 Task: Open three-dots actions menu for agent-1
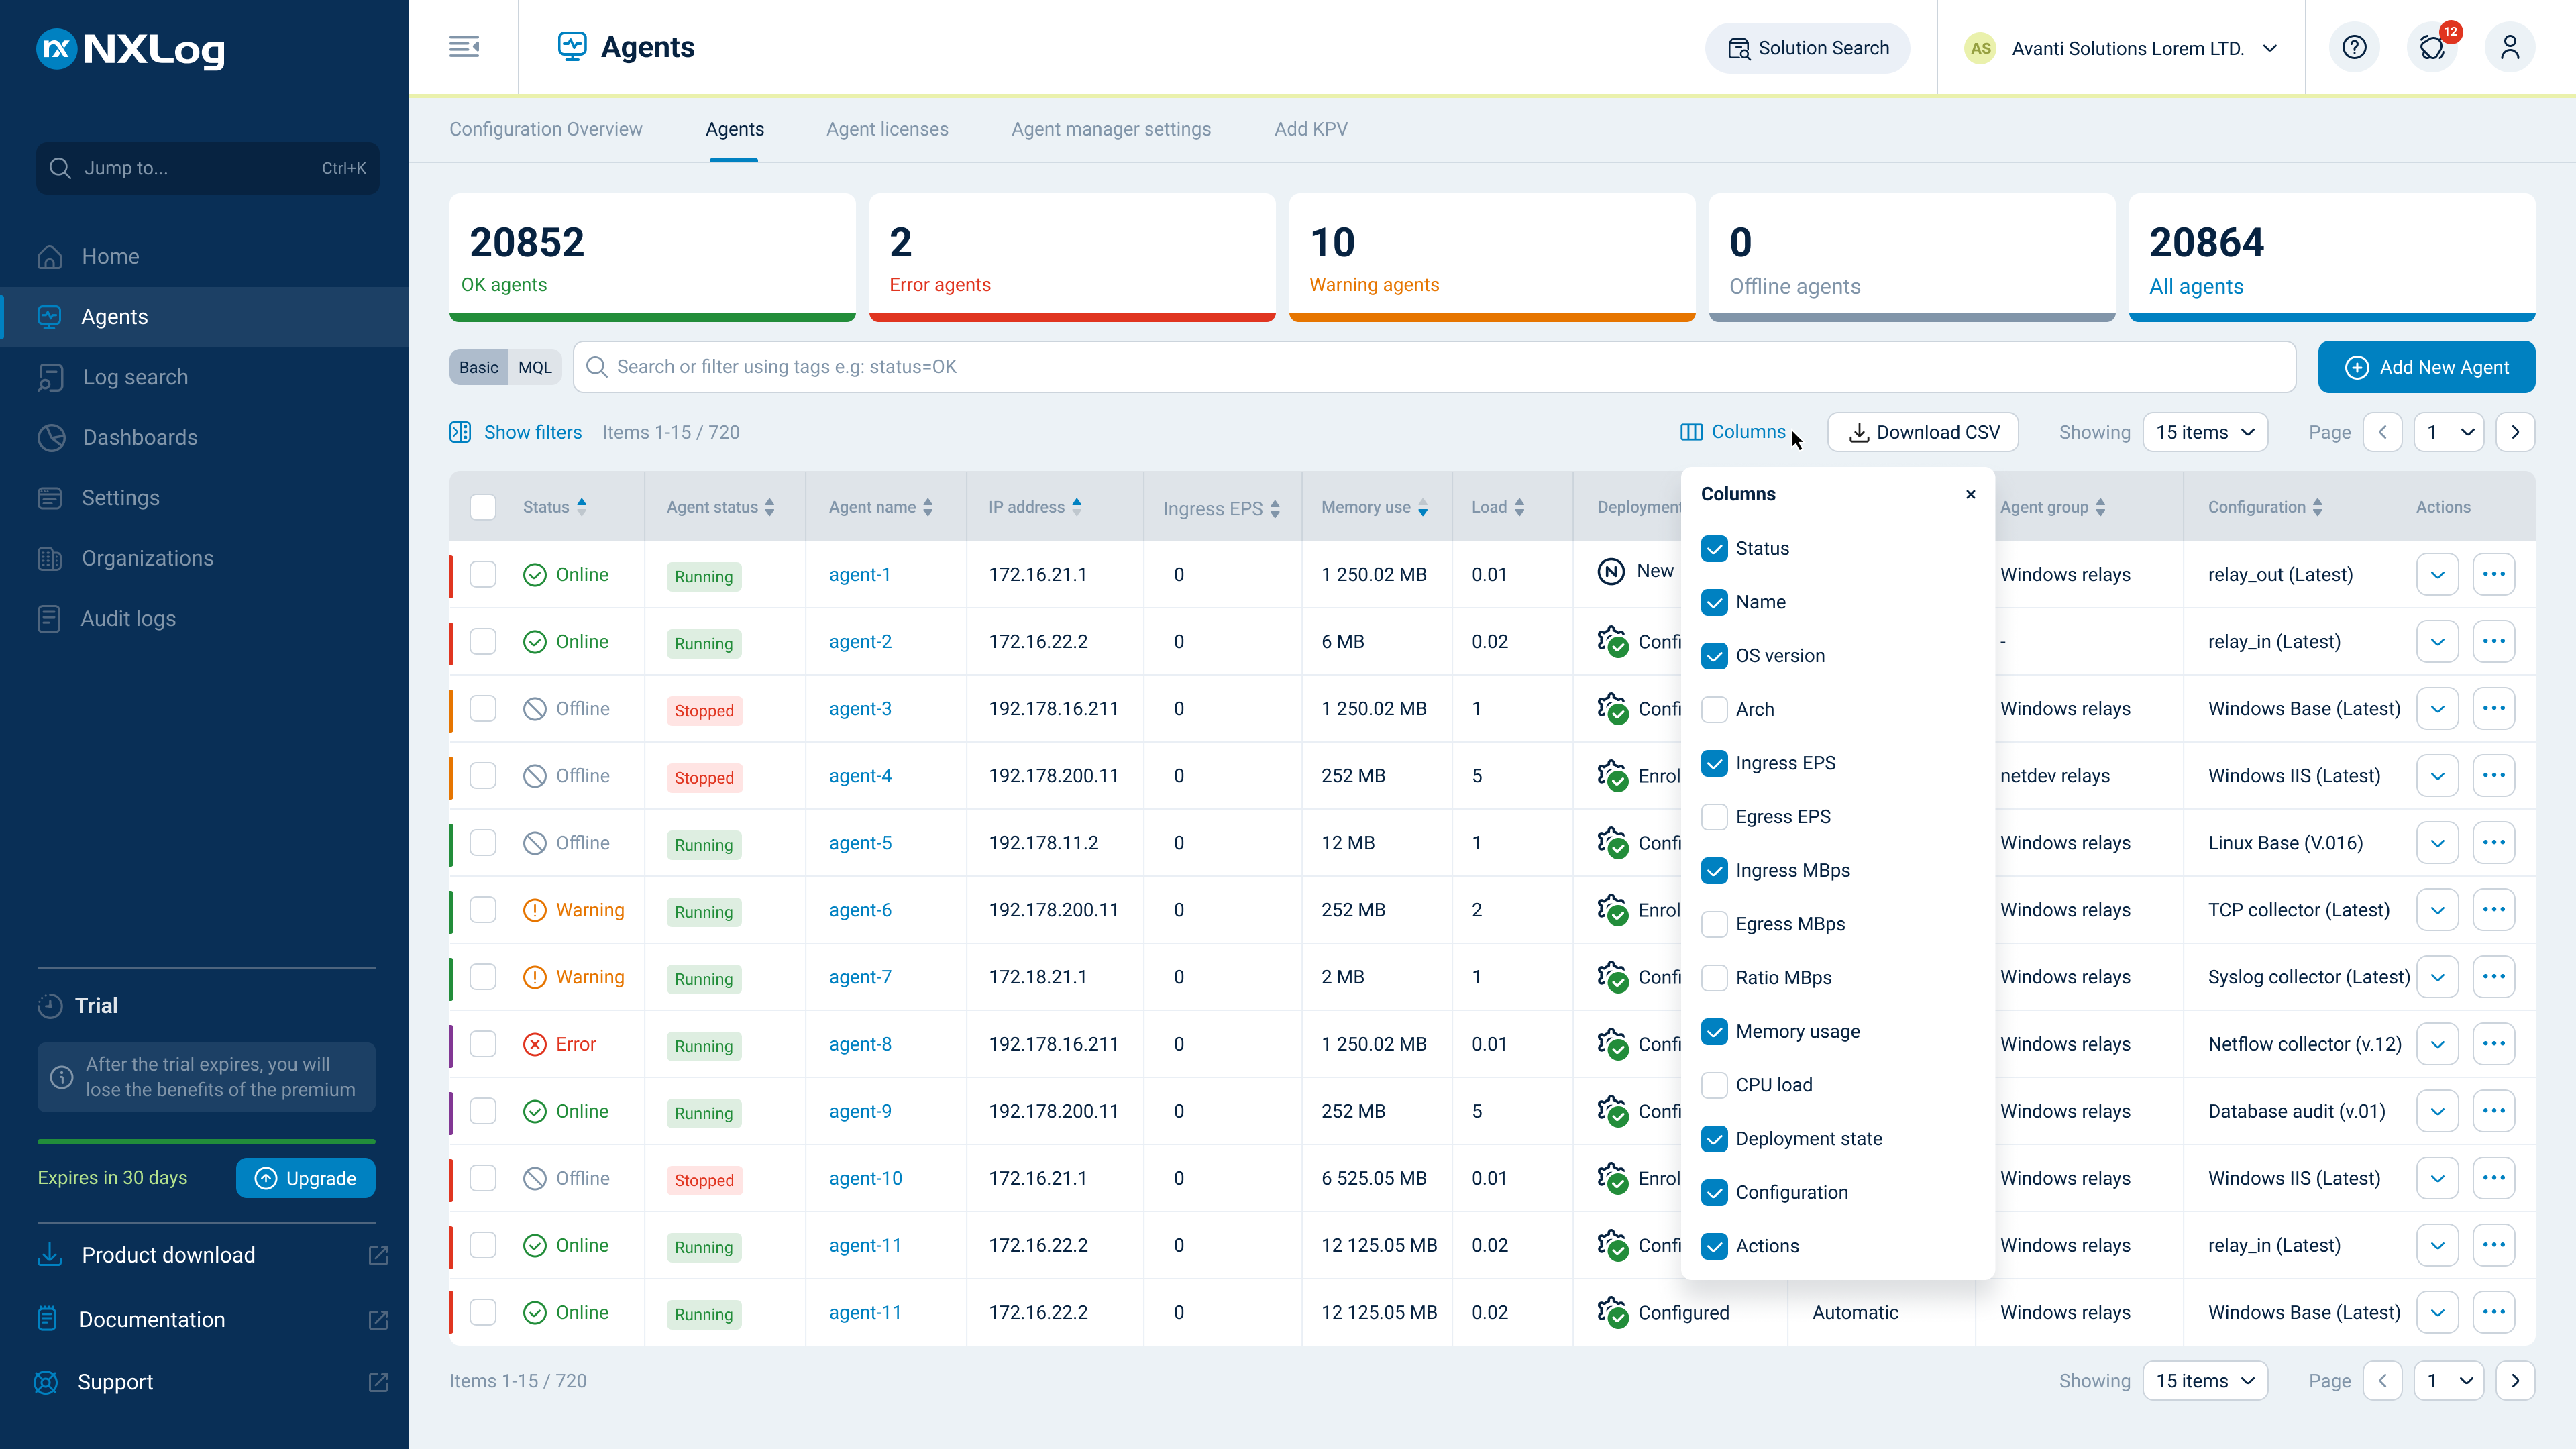tap(2494, 574)
